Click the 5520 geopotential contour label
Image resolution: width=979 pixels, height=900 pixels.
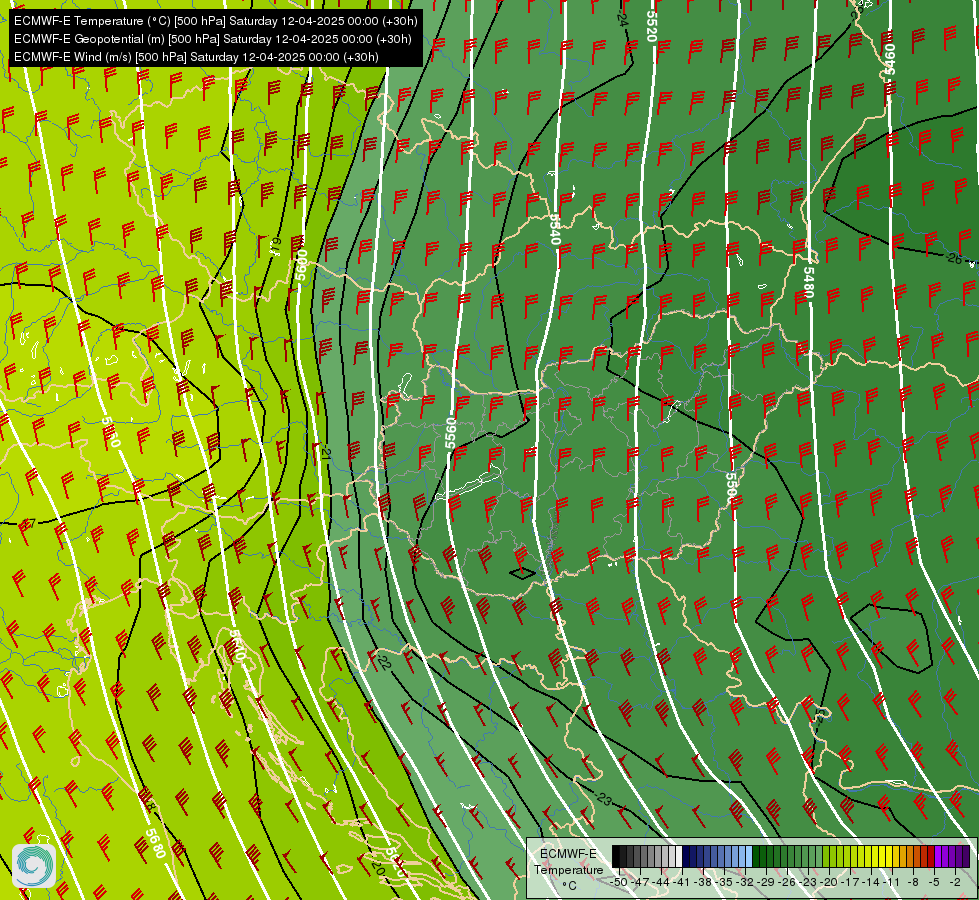pos(652,26)
